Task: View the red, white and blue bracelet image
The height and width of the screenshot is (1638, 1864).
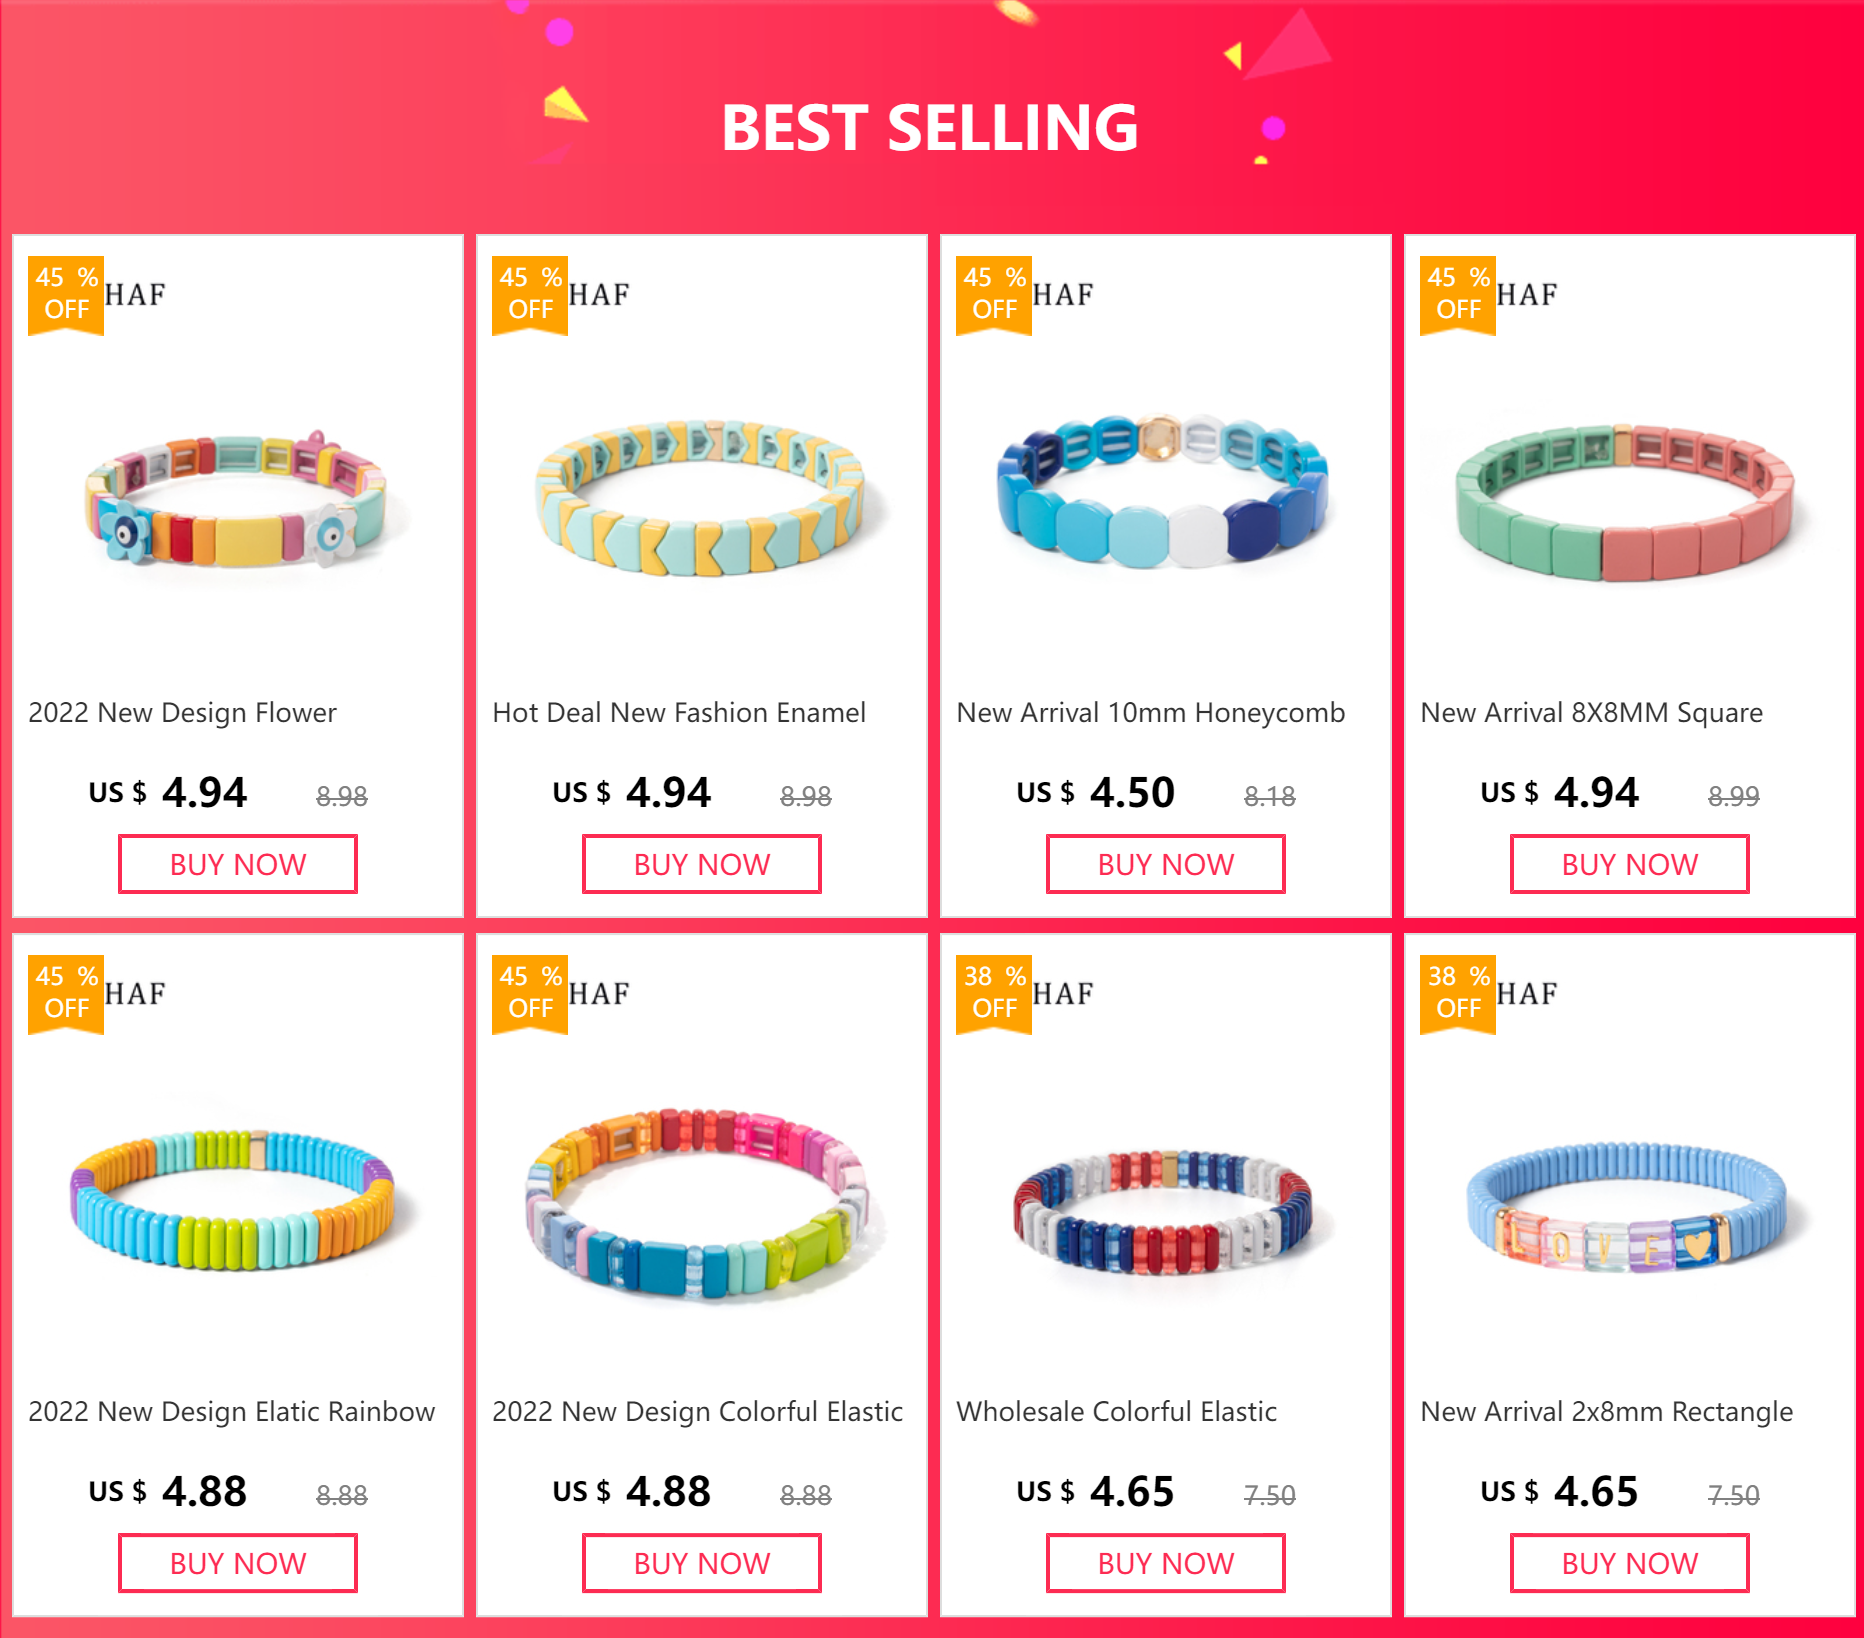Action: click(1165, 1211)
